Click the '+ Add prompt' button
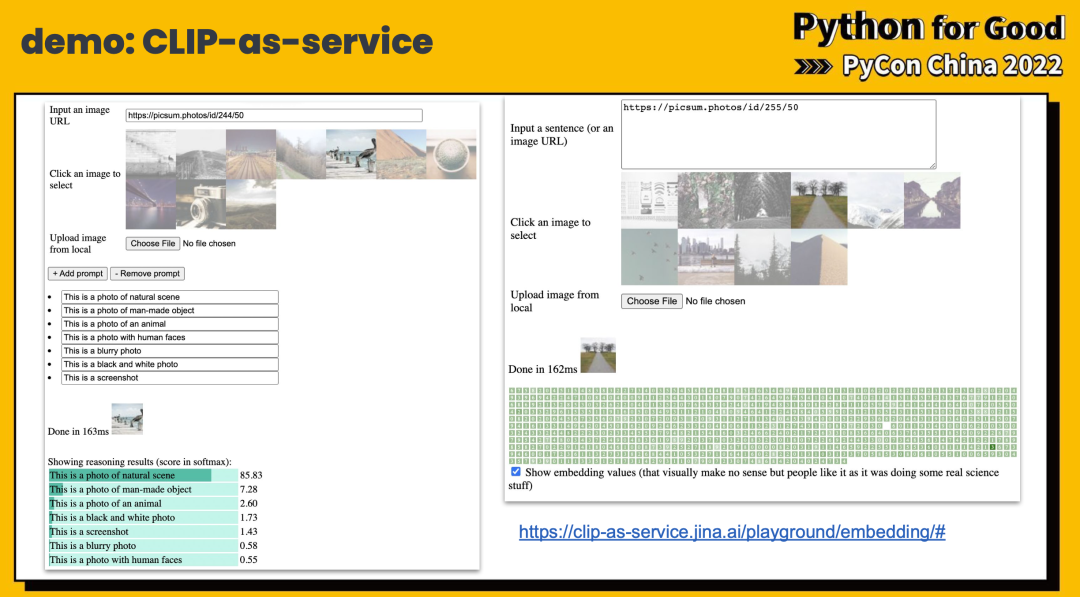 coord(77,273)
